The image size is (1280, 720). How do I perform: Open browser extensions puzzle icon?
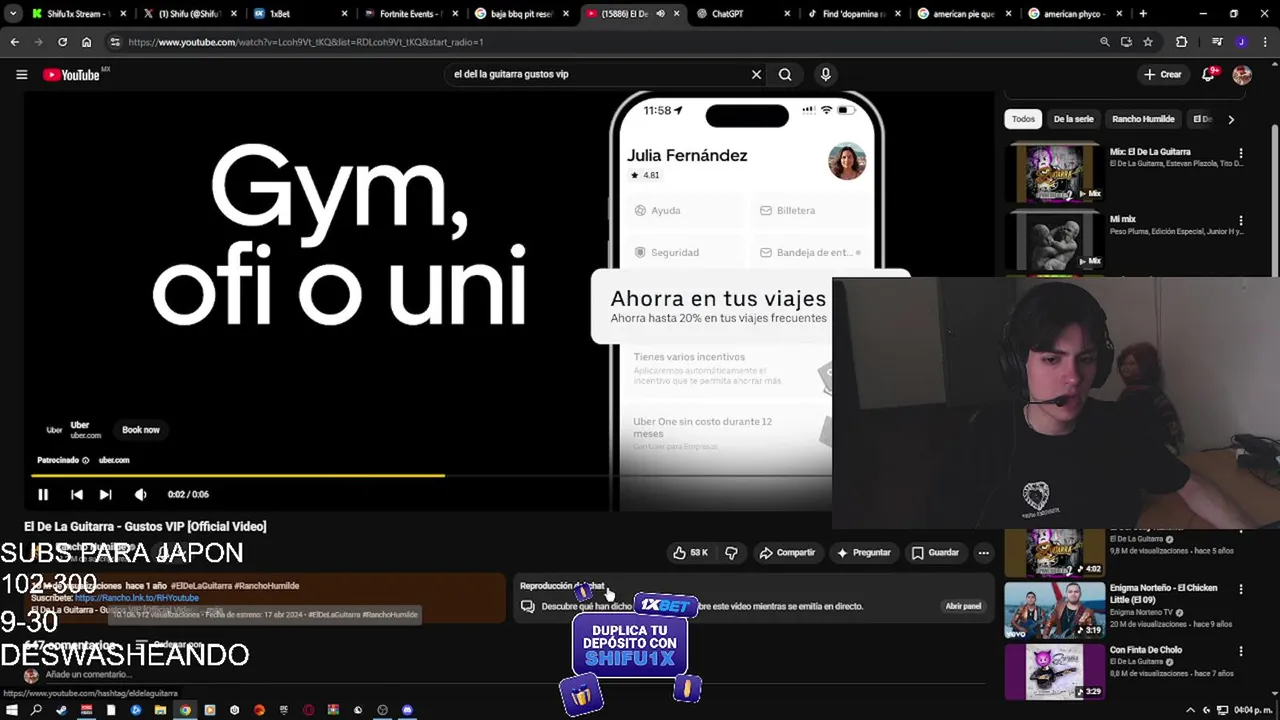[1182, 42]
